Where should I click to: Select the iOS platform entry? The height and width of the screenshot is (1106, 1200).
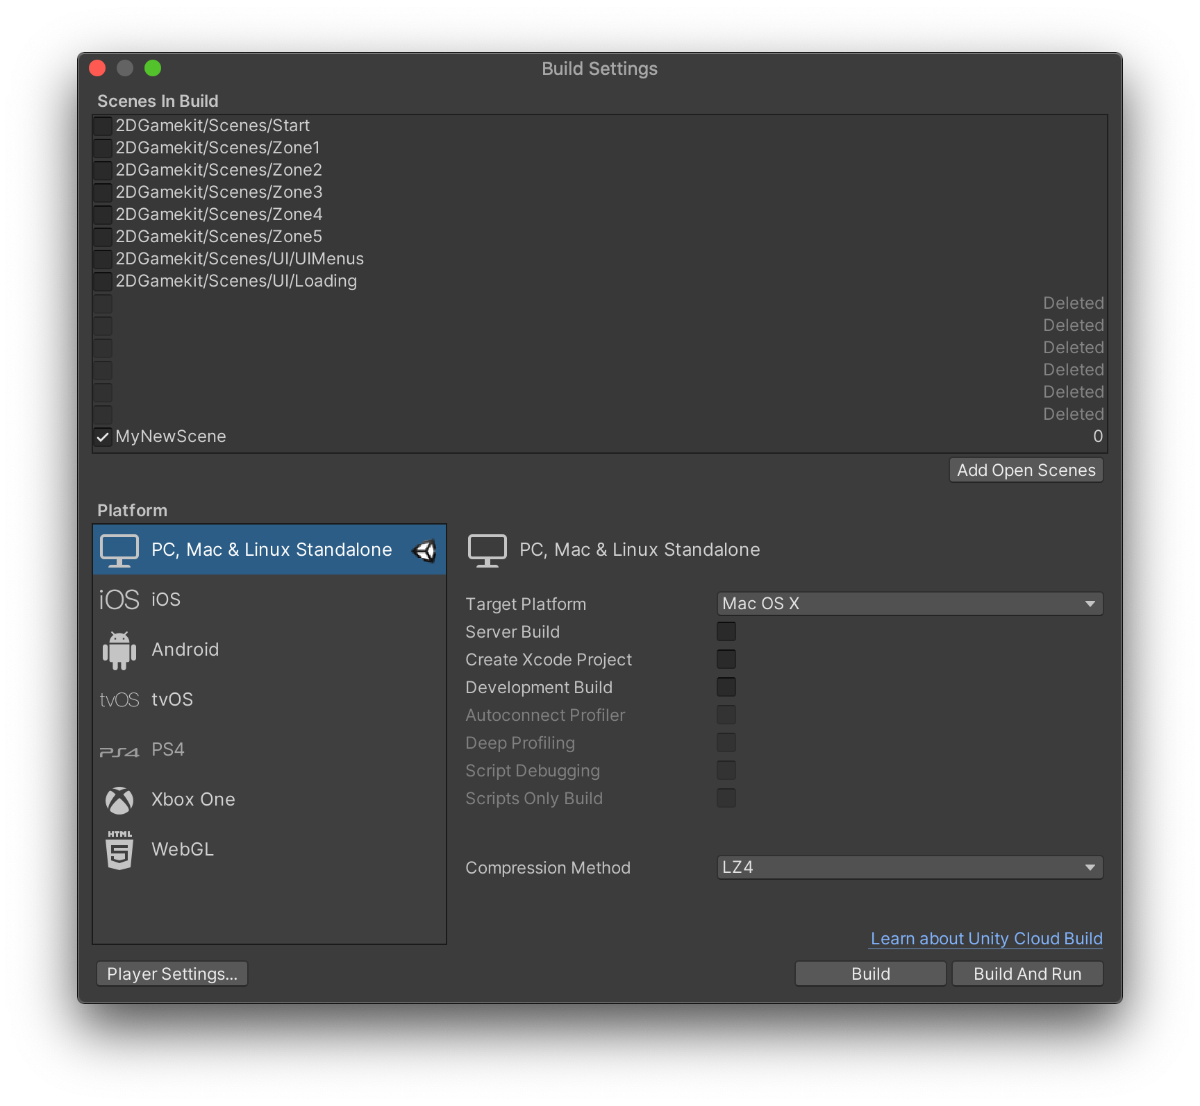269,599
